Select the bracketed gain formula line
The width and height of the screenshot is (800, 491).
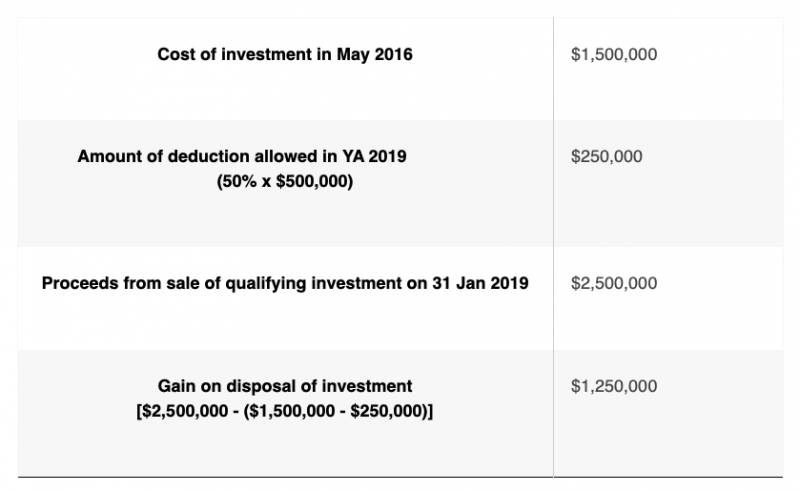(x=285, y=411)
